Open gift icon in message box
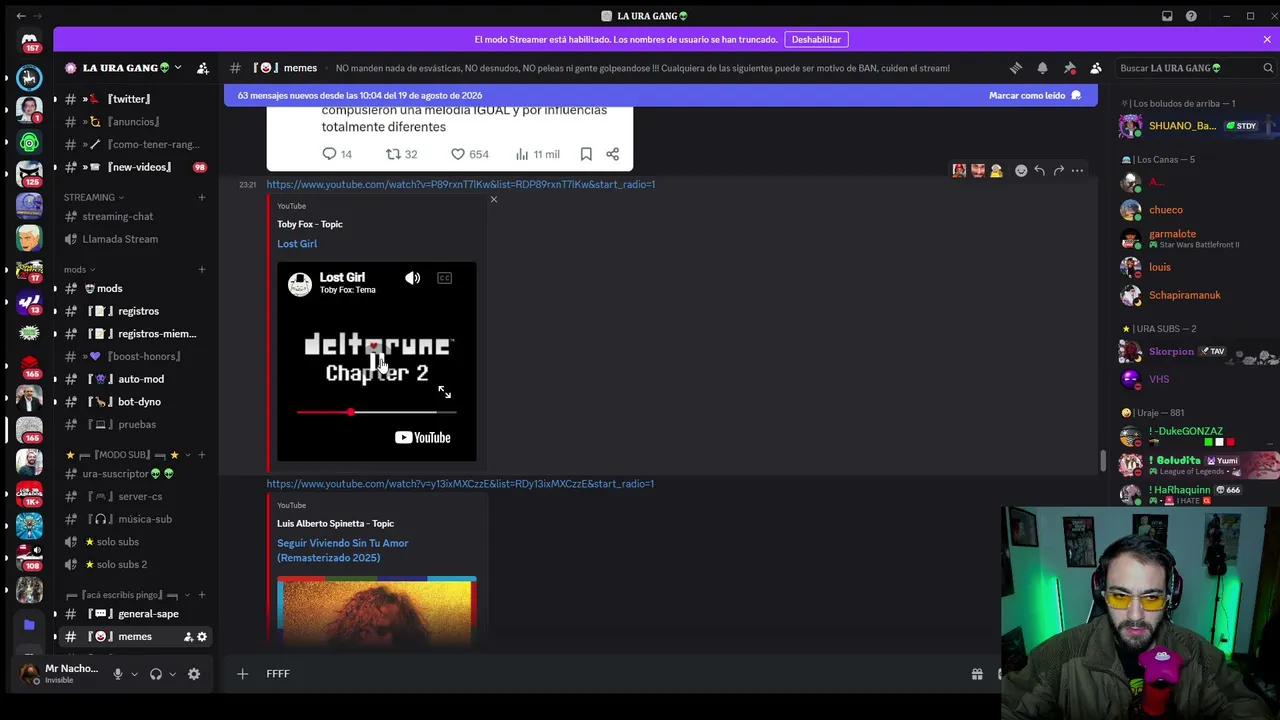Viewport: 1280px width, 720px height. (977, 674)
